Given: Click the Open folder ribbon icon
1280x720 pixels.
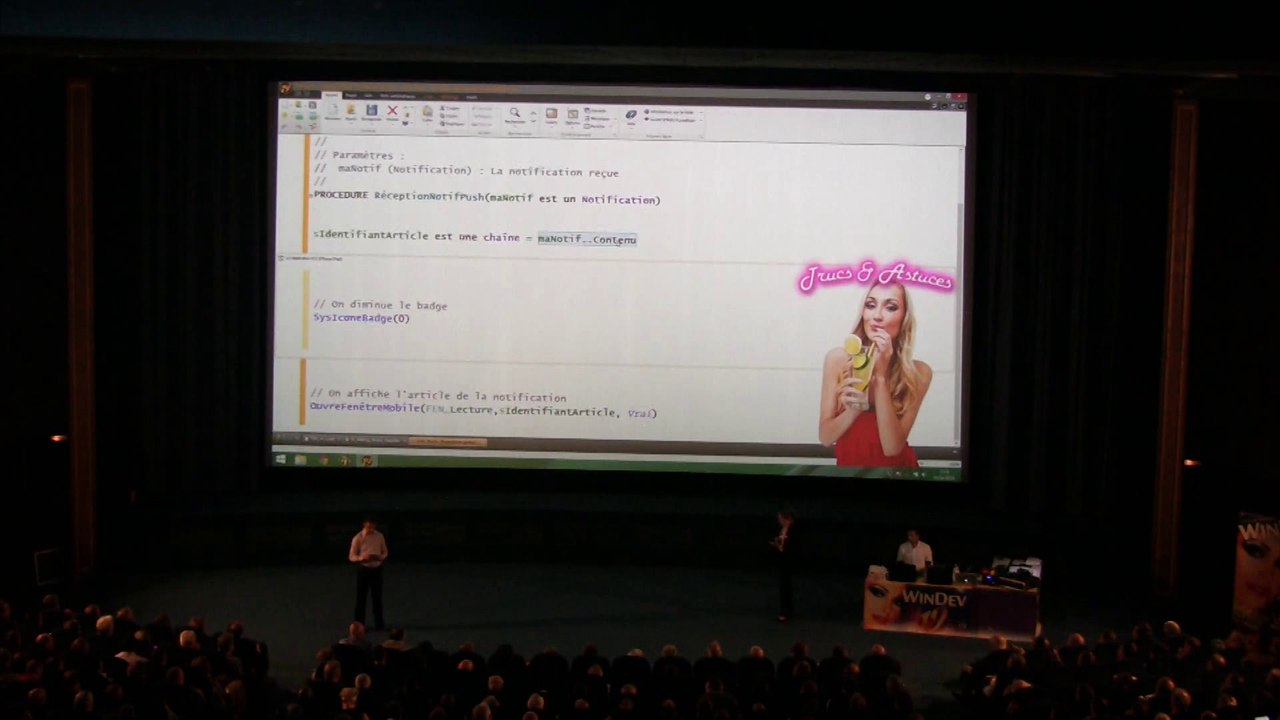Looking at the screenshot, I should coord(351,110).
